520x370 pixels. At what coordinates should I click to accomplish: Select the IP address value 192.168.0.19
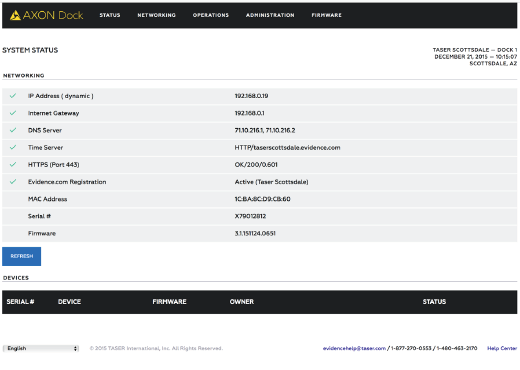point(251,96)
